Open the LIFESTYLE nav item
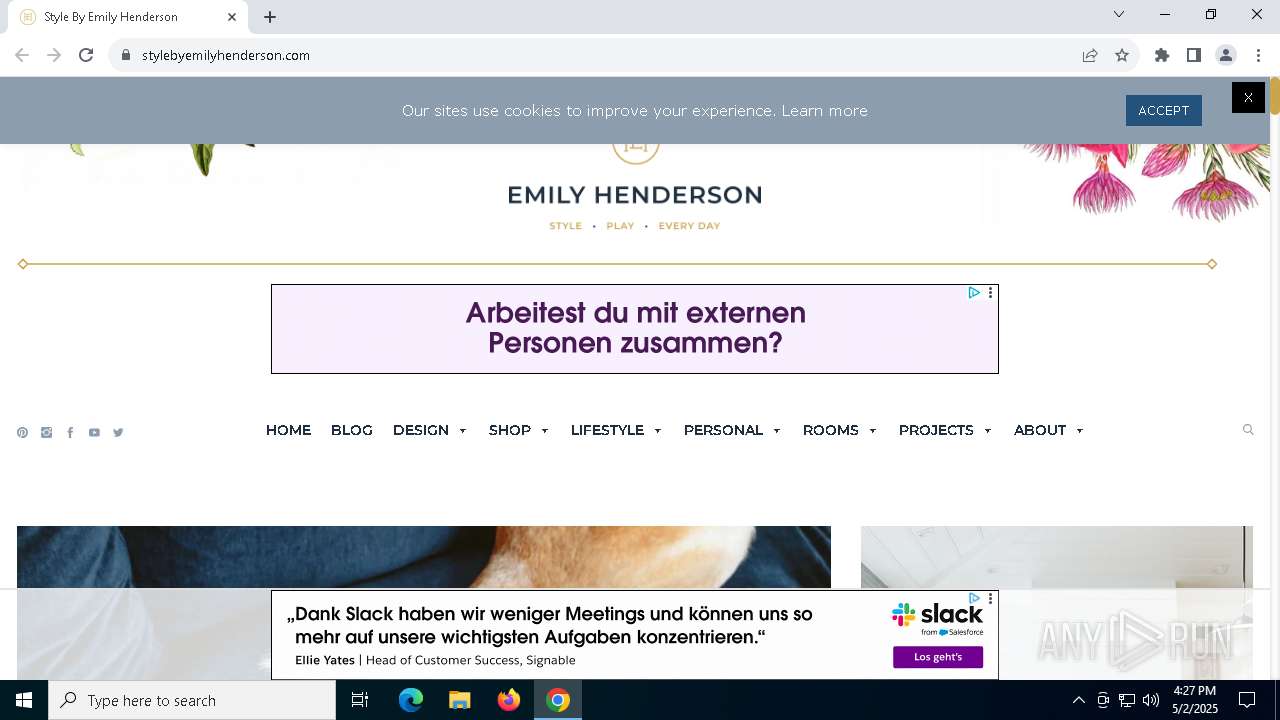Image resolution: width=1280 pixels, height=720 pixels. 607,430
